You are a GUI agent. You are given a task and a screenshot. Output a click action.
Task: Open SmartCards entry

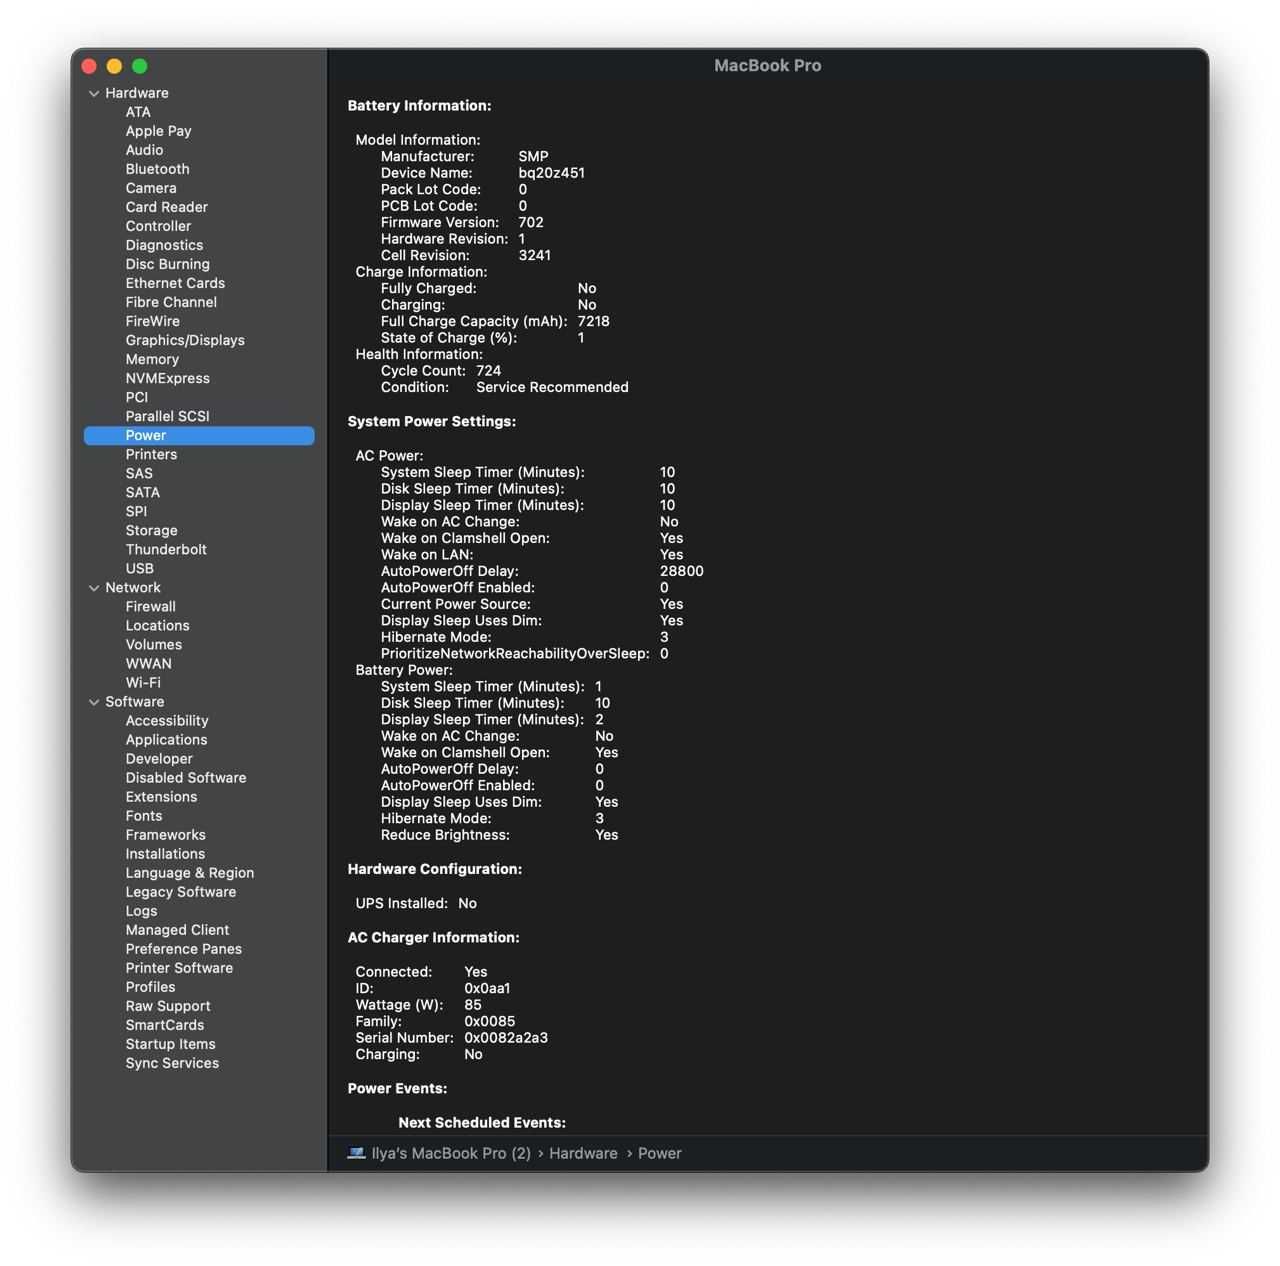[x=165, y=1025]
